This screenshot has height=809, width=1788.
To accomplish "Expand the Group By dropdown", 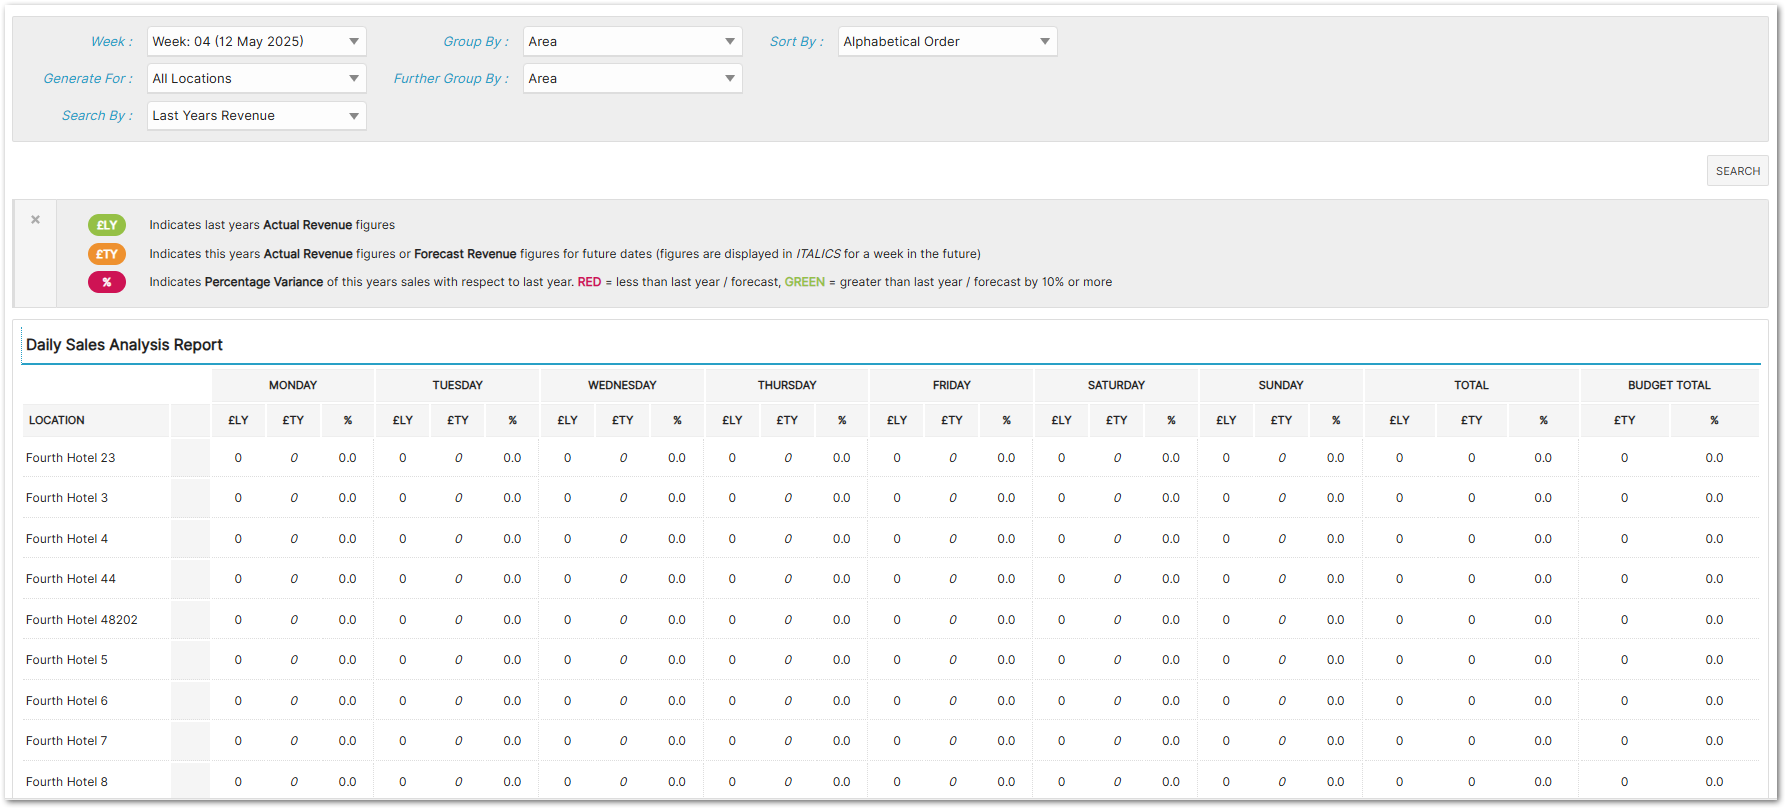I will [632, 41].
